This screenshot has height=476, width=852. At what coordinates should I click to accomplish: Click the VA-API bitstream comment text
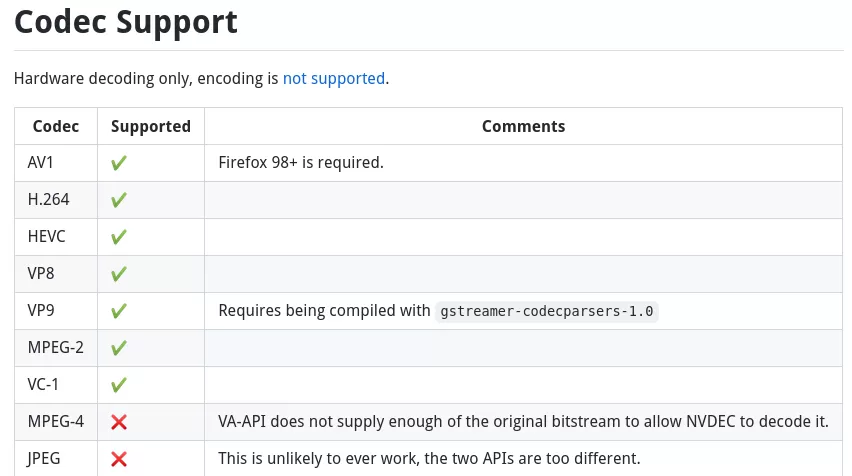click(x=523, y=421)
